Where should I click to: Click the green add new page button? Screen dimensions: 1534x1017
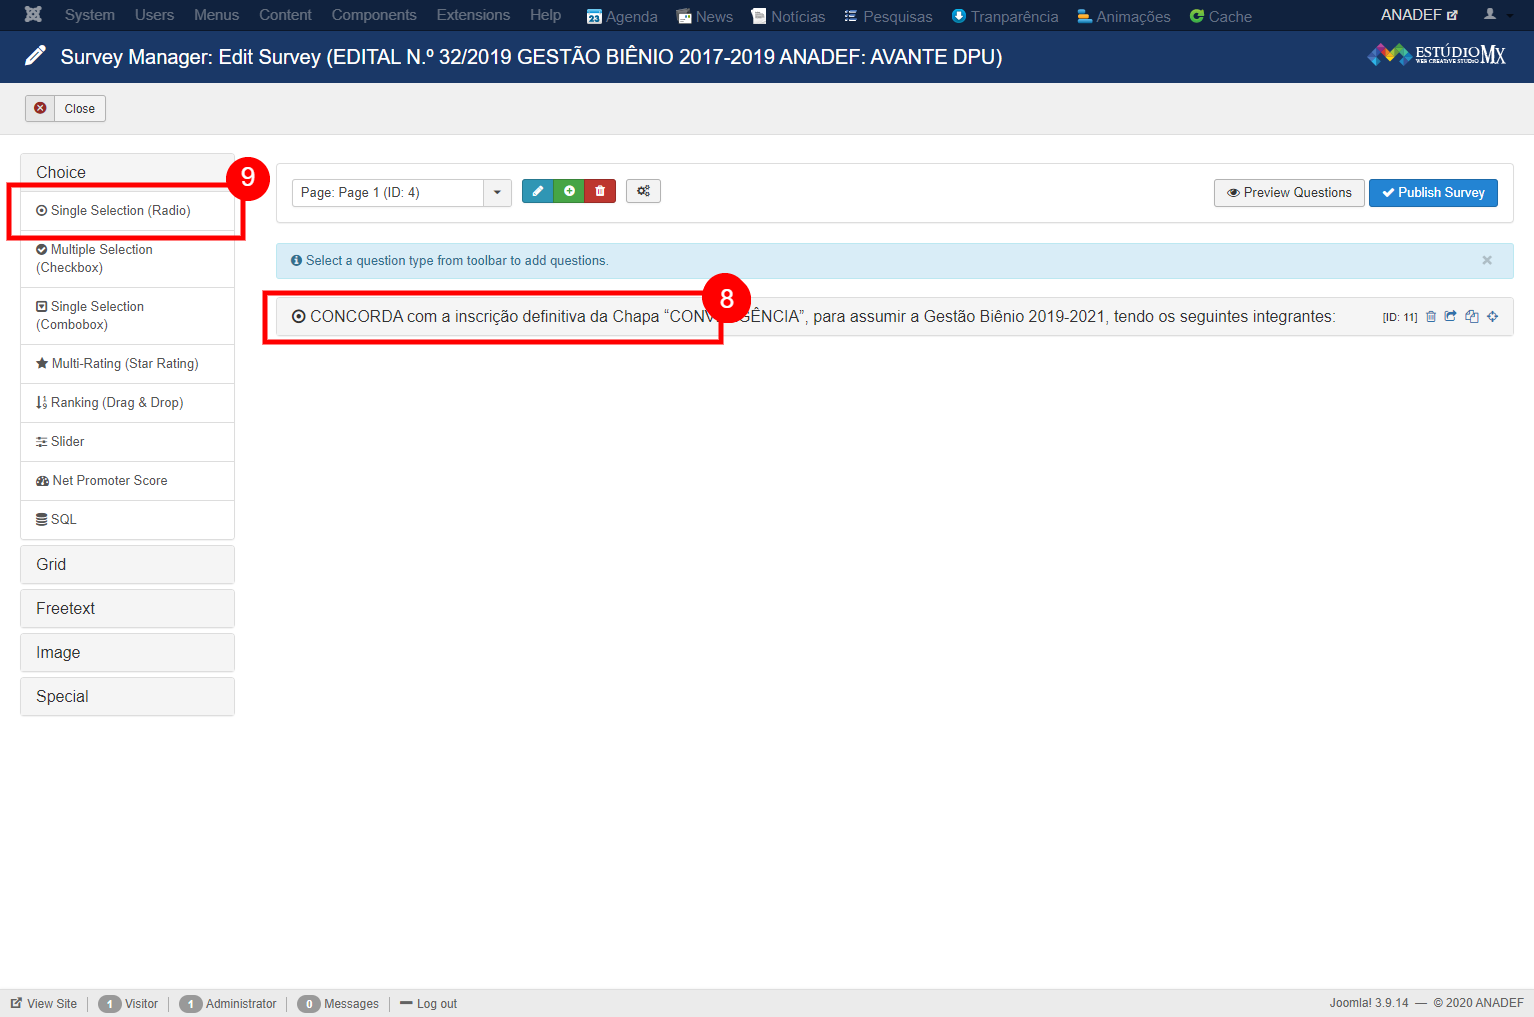569,191
